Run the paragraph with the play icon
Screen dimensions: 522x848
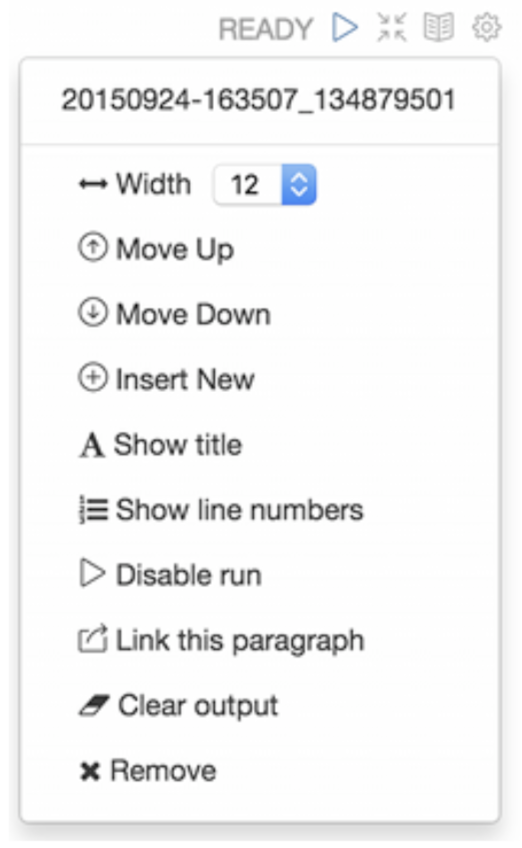[345, 28]
